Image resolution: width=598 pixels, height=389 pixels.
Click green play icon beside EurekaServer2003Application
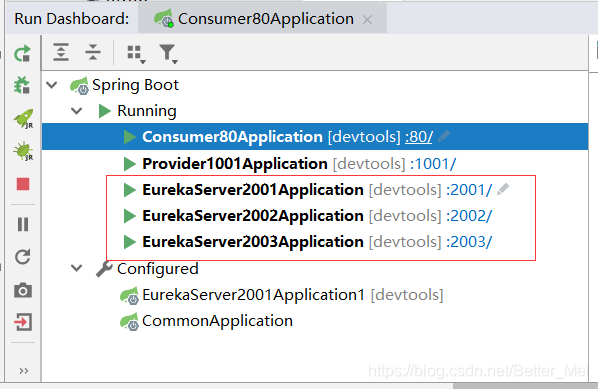click(130, 242)
